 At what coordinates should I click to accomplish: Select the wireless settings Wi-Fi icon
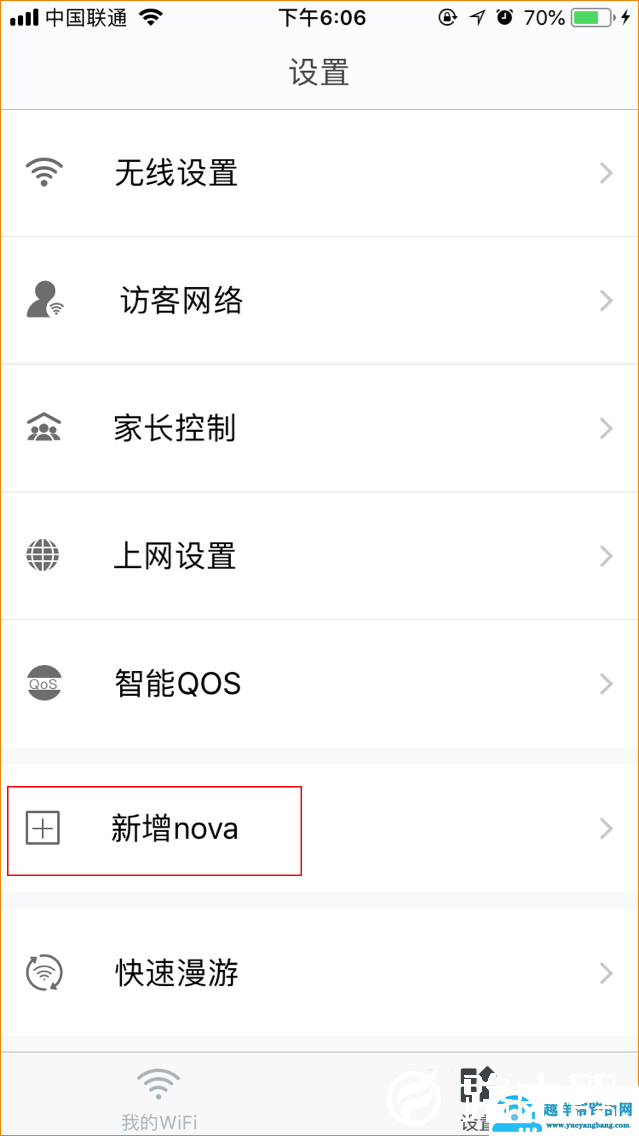(x=44, y=172)
